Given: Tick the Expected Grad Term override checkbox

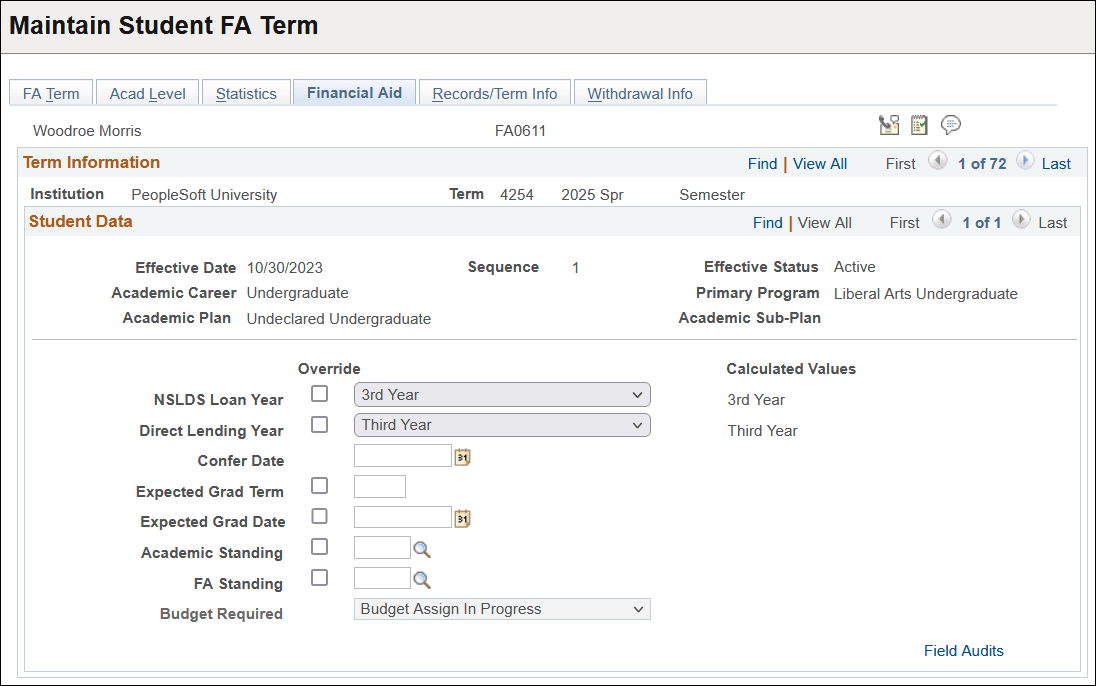Looking at the screenshot, I should coord(319,485).
